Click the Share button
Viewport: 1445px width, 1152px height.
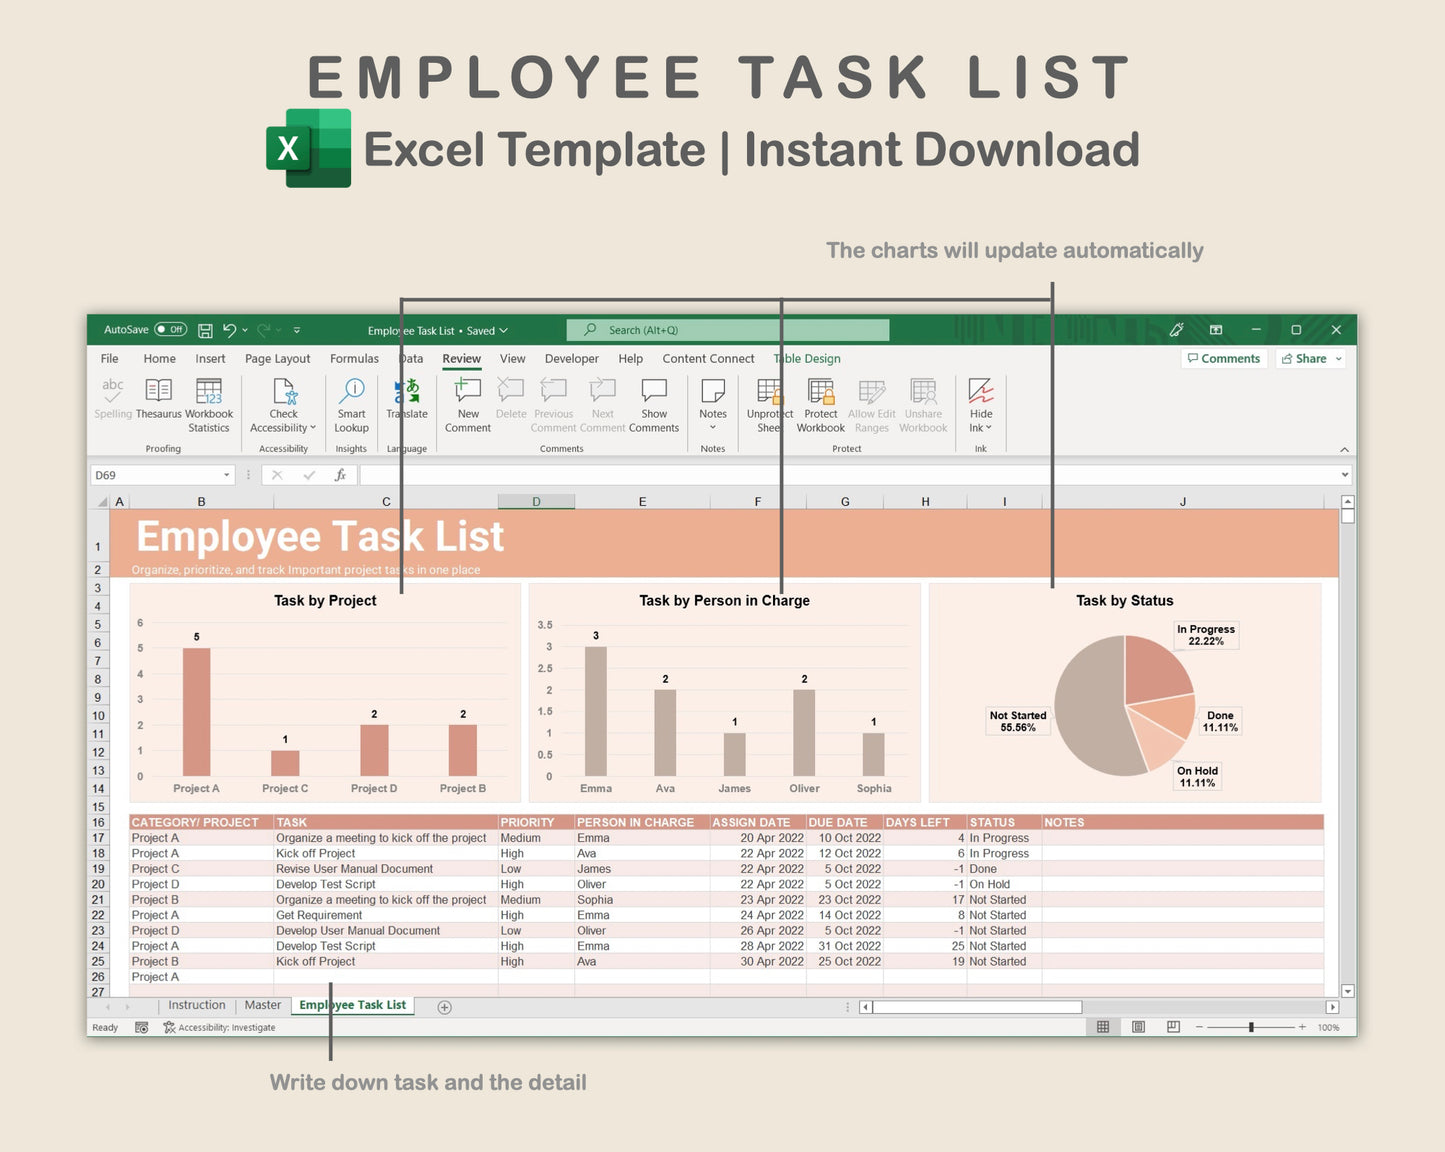(x=1305, y=358)
